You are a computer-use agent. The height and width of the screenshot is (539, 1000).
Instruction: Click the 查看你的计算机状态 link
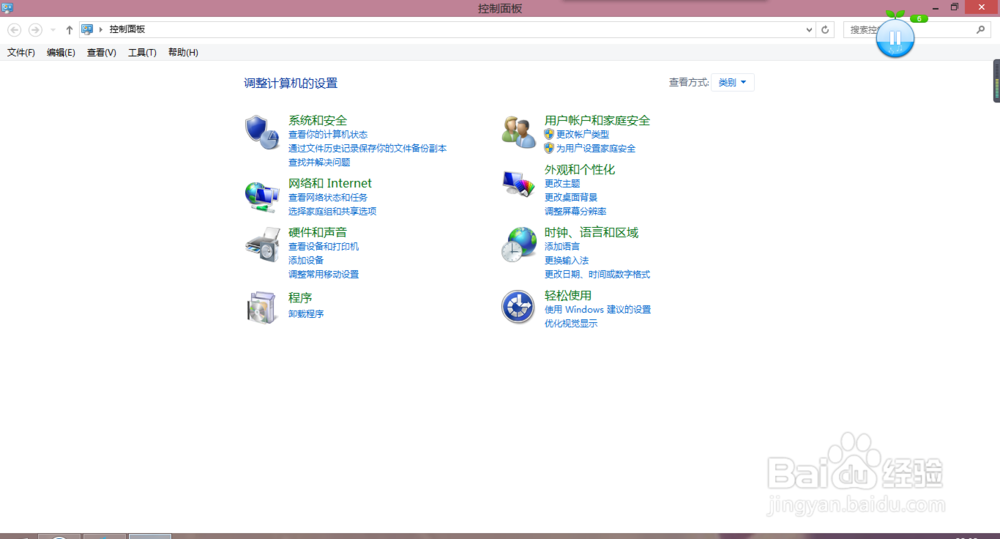point(328,134)
